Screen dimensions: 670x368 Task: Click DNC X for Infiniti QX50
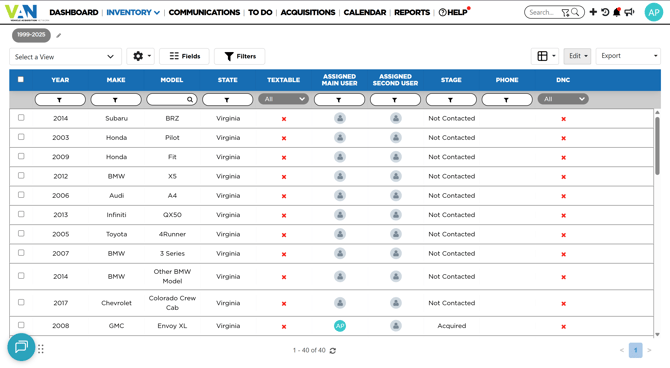tap(564, 215)
